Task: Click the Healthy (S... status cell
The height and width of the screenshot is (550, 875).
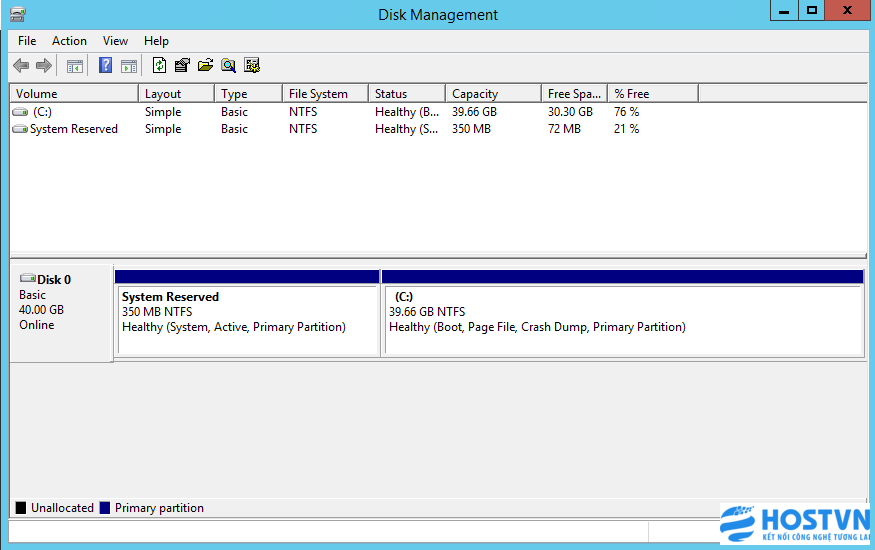Action: [x=407, y=129]
